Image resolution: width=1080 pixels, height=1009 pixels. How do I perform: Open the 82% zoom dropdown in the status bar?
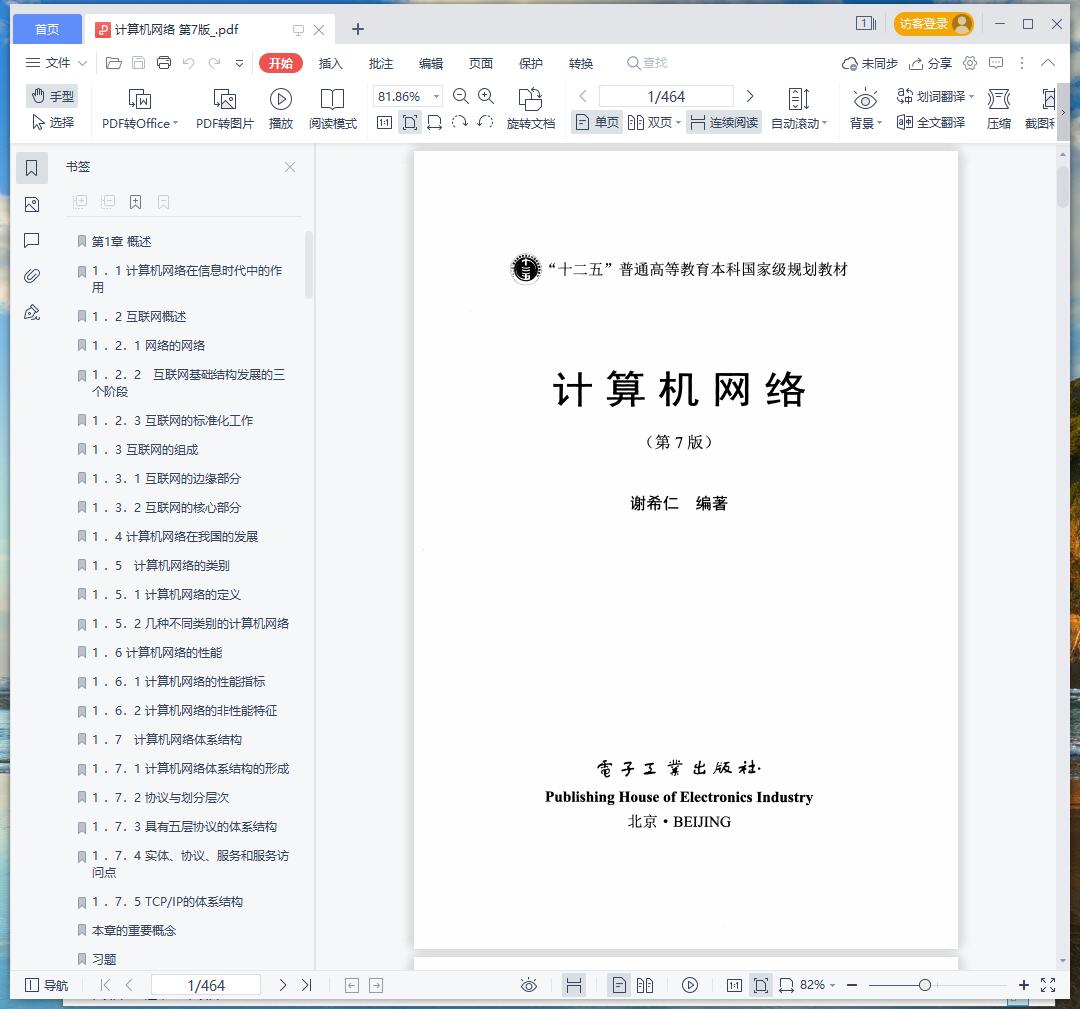[817, 986]
